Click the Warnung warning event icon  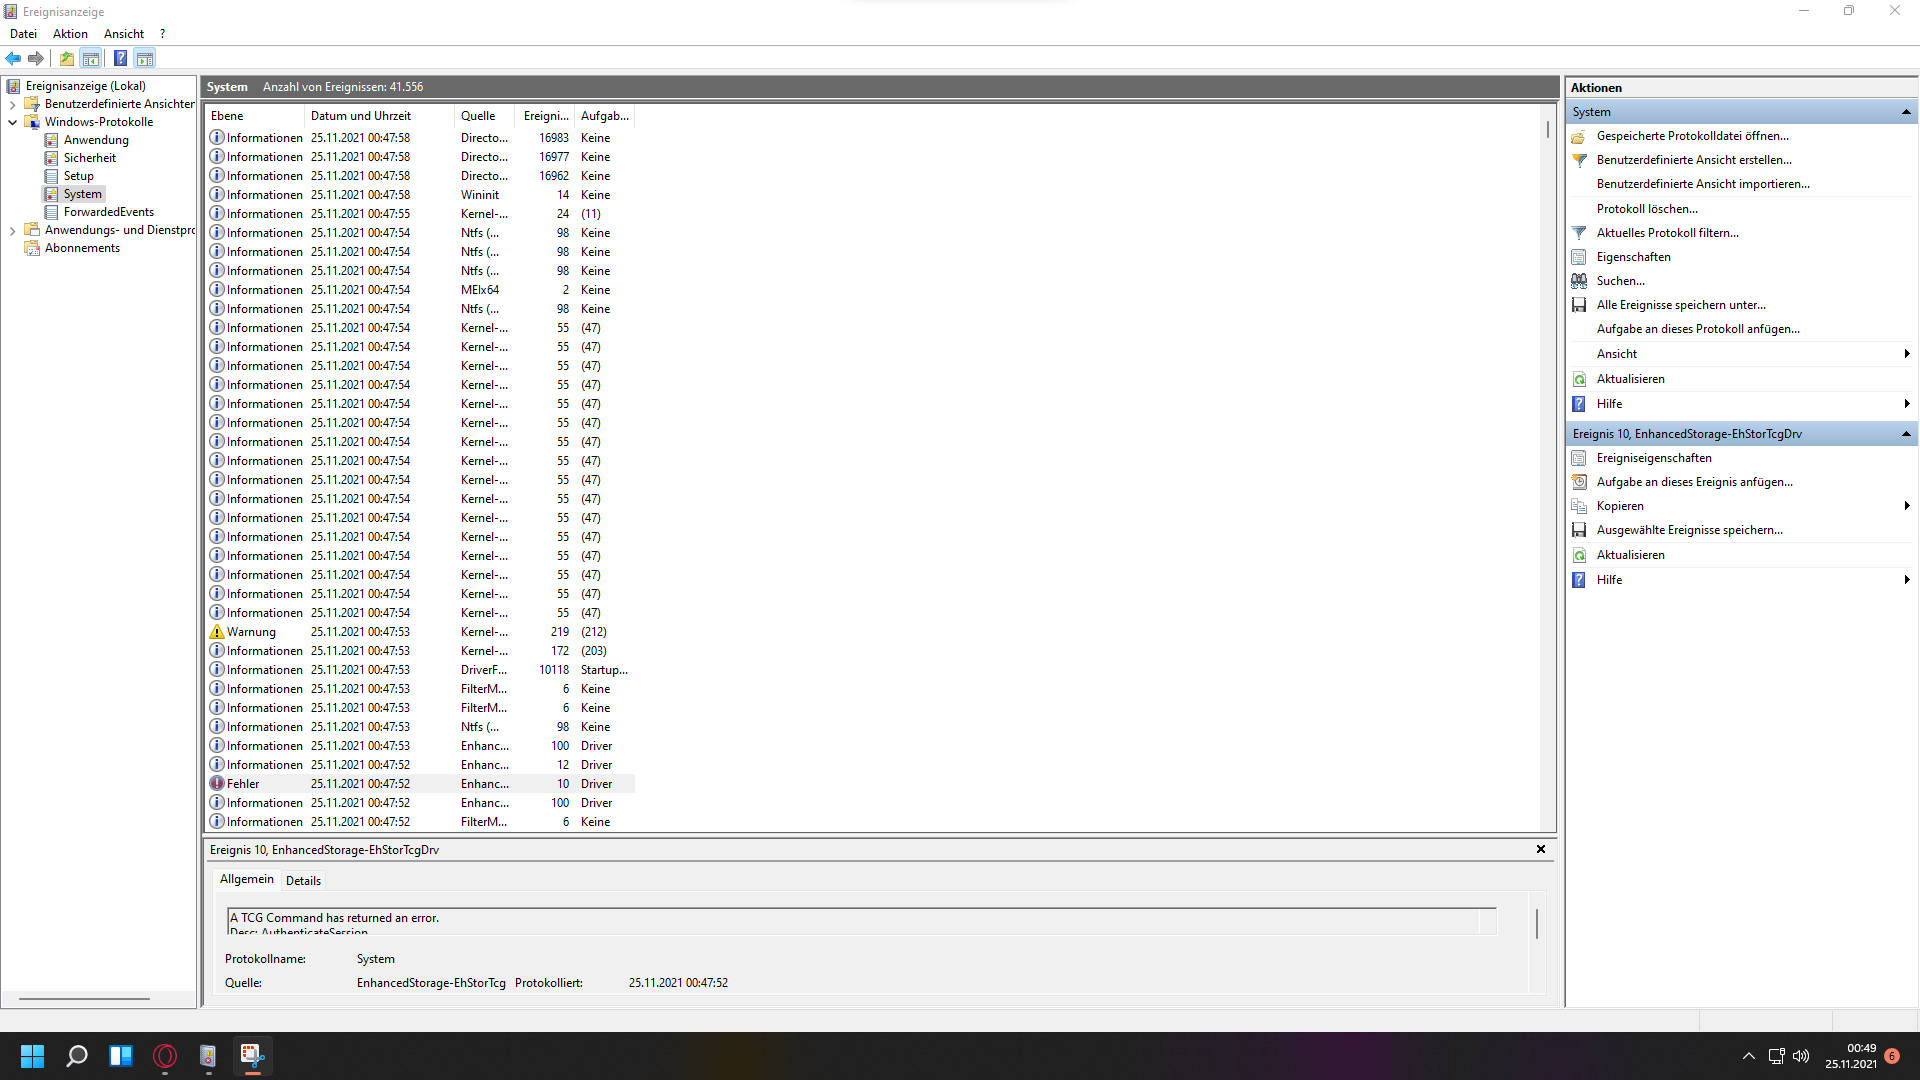pyautogui.click(x=217, y=632)
